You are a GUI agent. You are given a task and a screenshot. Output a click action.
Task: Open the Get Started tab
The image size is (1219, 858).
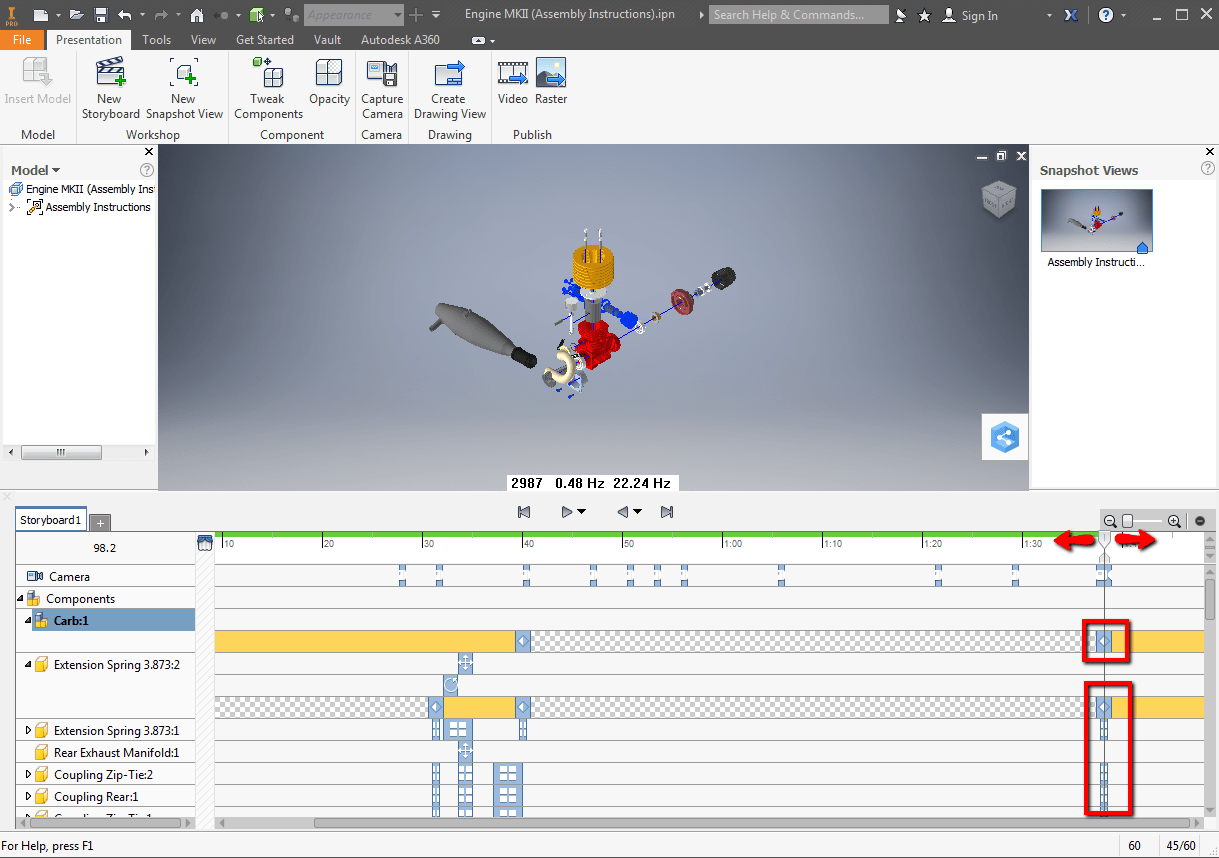pyautogui.click(x=264, y=39)
